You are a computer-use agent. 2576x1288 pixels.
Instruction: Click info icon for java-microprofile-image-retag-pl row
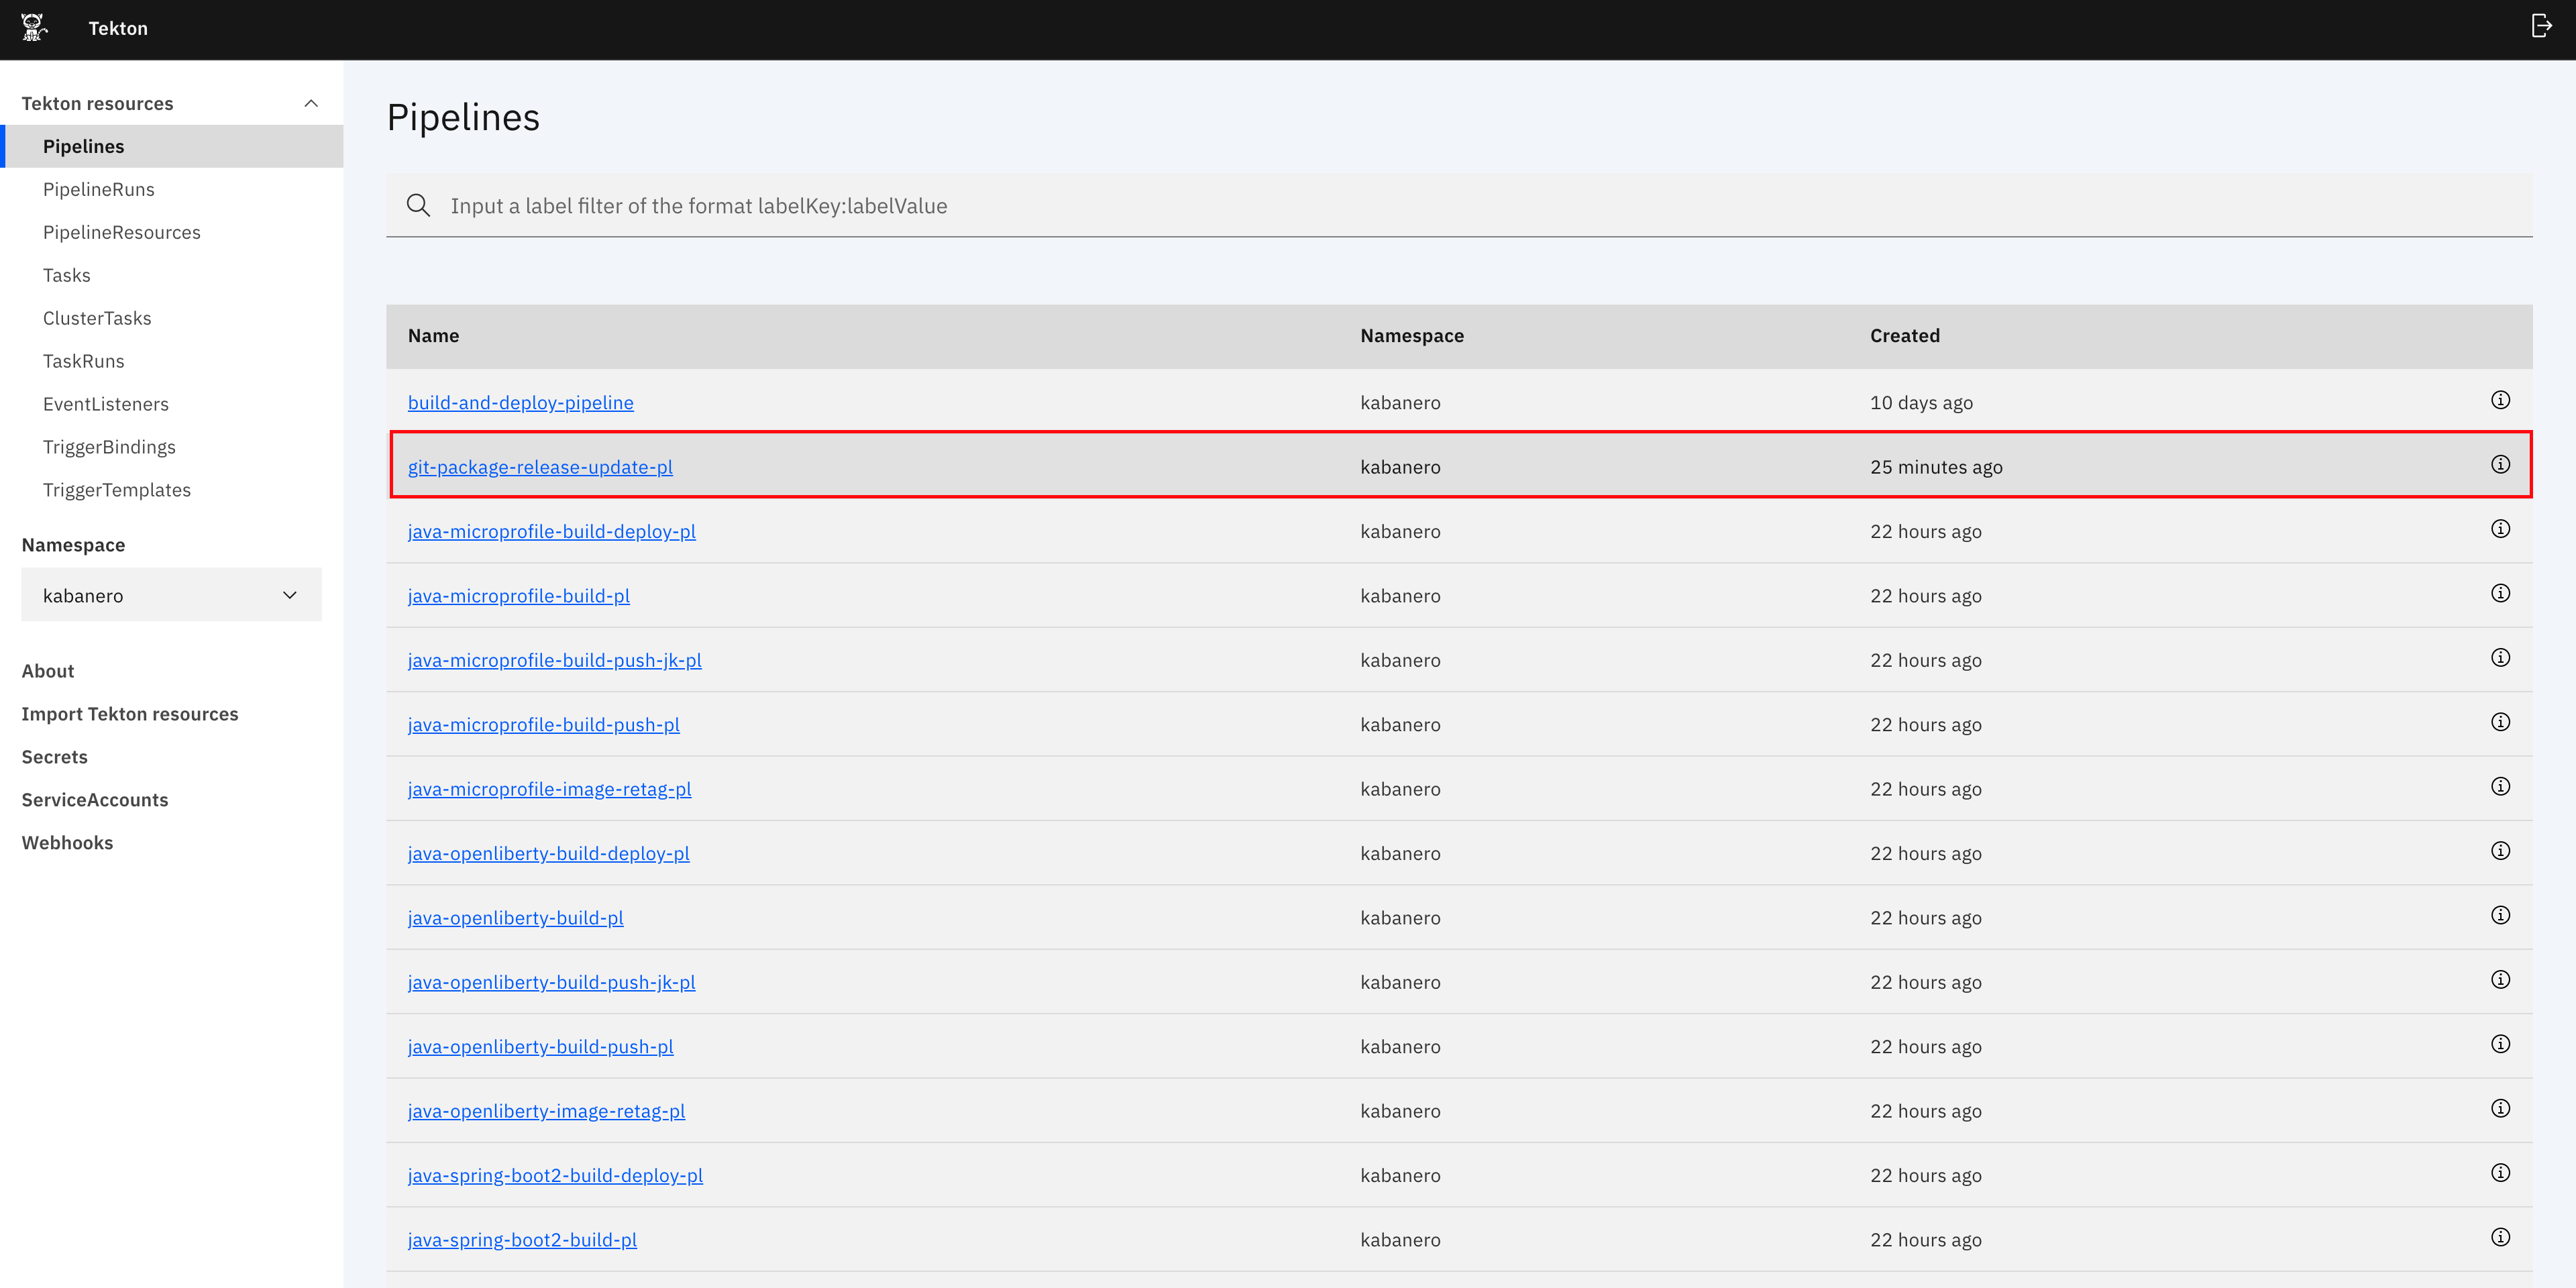(2500, 786)
